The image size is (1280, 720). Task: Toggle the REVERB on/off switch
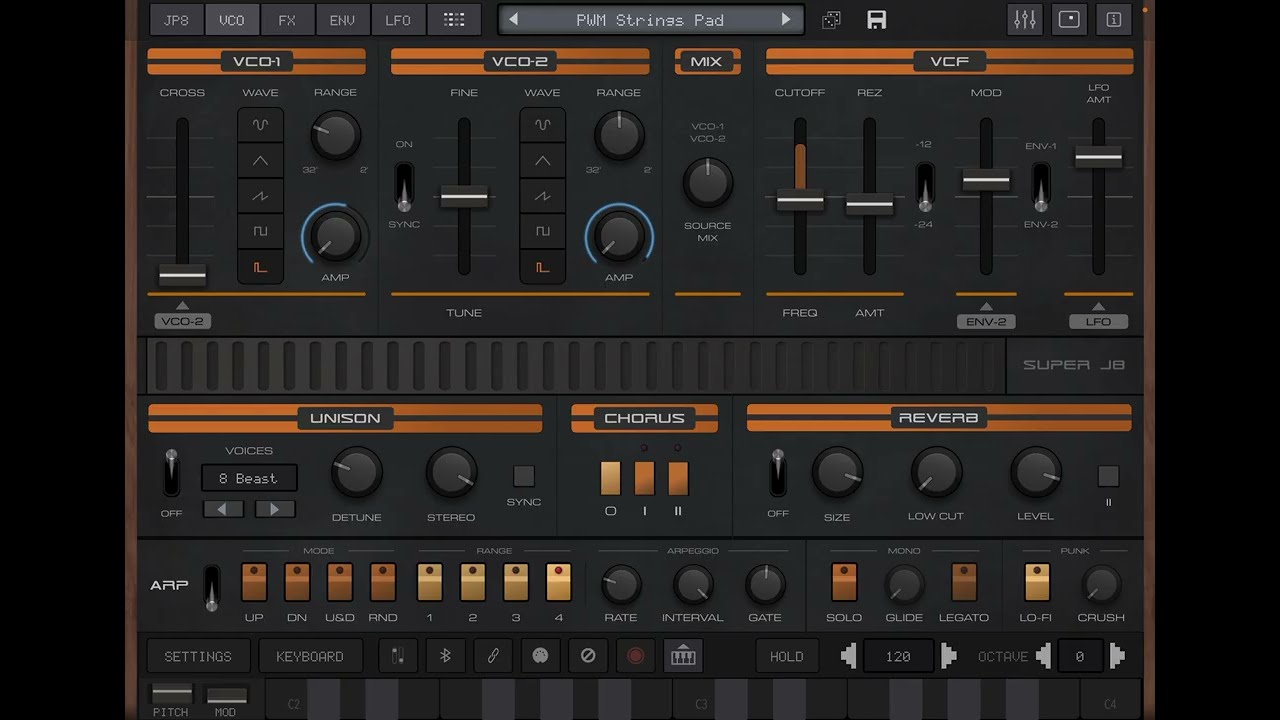coord(777,473)
